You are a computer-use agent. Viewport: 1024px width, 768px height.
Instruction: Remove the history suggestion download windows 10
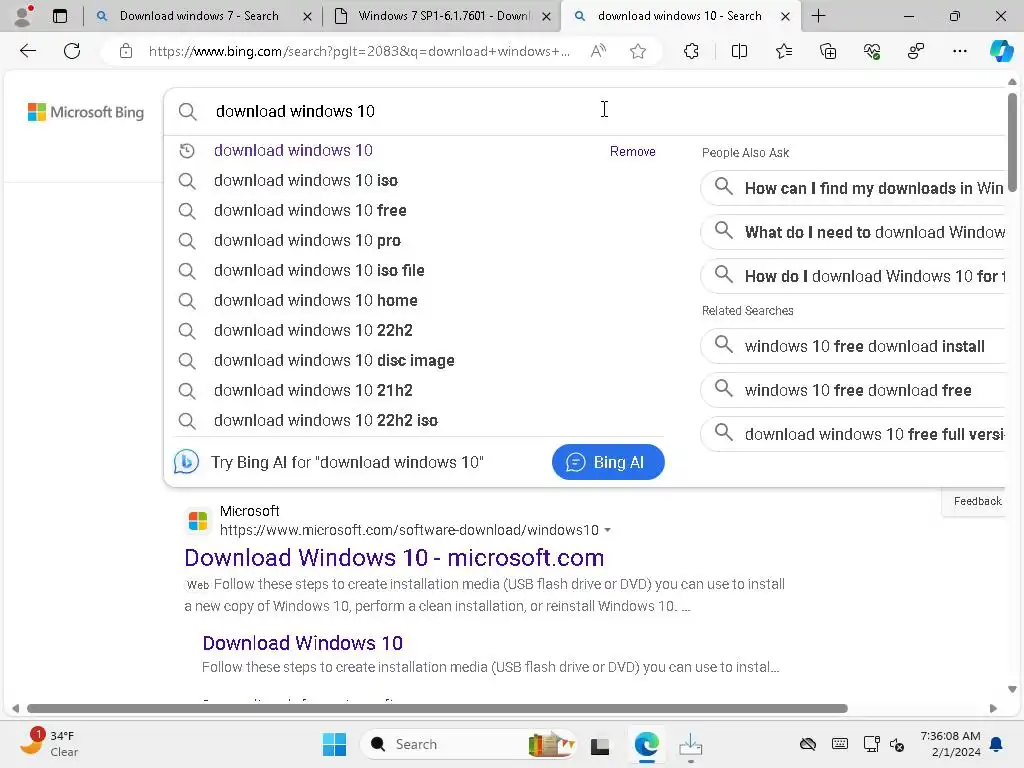(632, 152)
